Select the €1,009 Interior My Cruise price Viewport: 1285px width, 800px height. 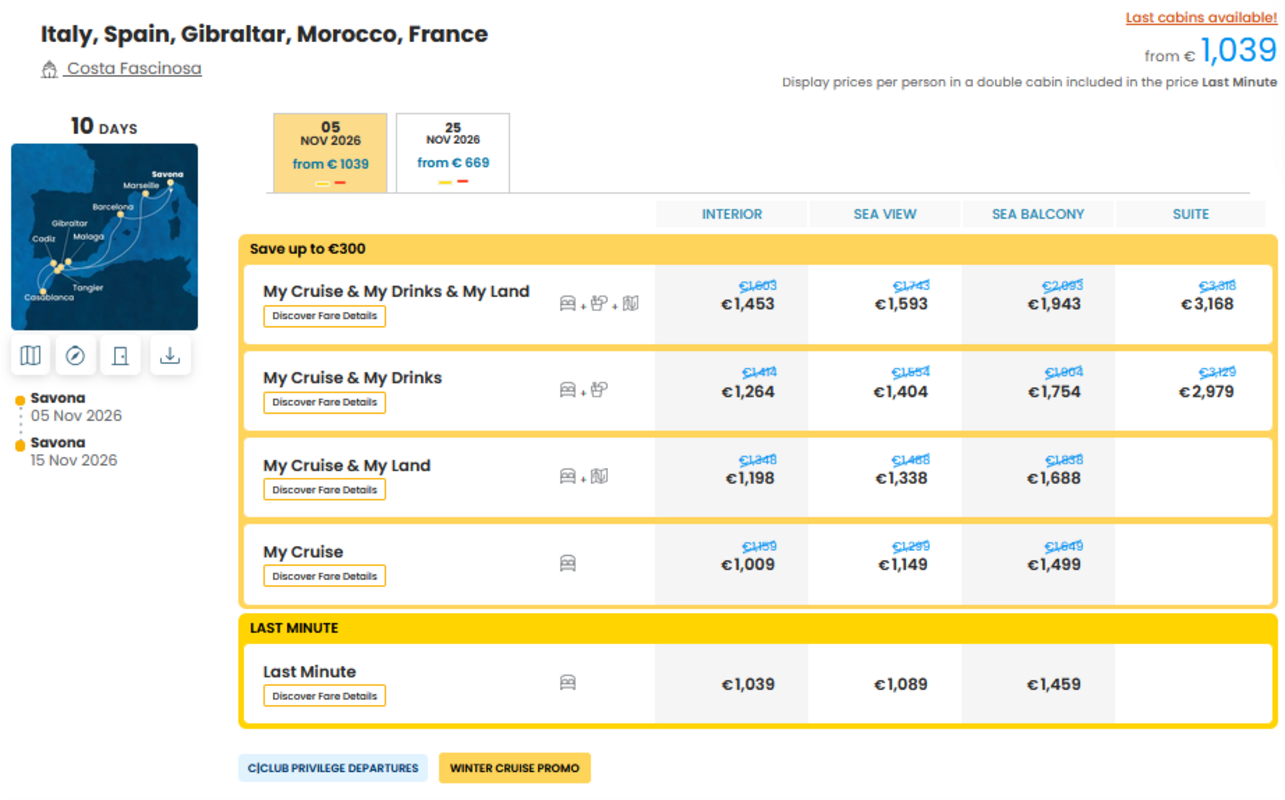[x=748, y=565]
